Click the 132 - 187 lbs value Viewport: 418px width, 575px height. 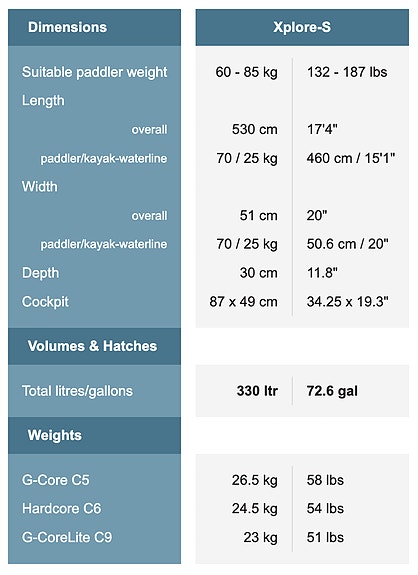tap(347, 72)
